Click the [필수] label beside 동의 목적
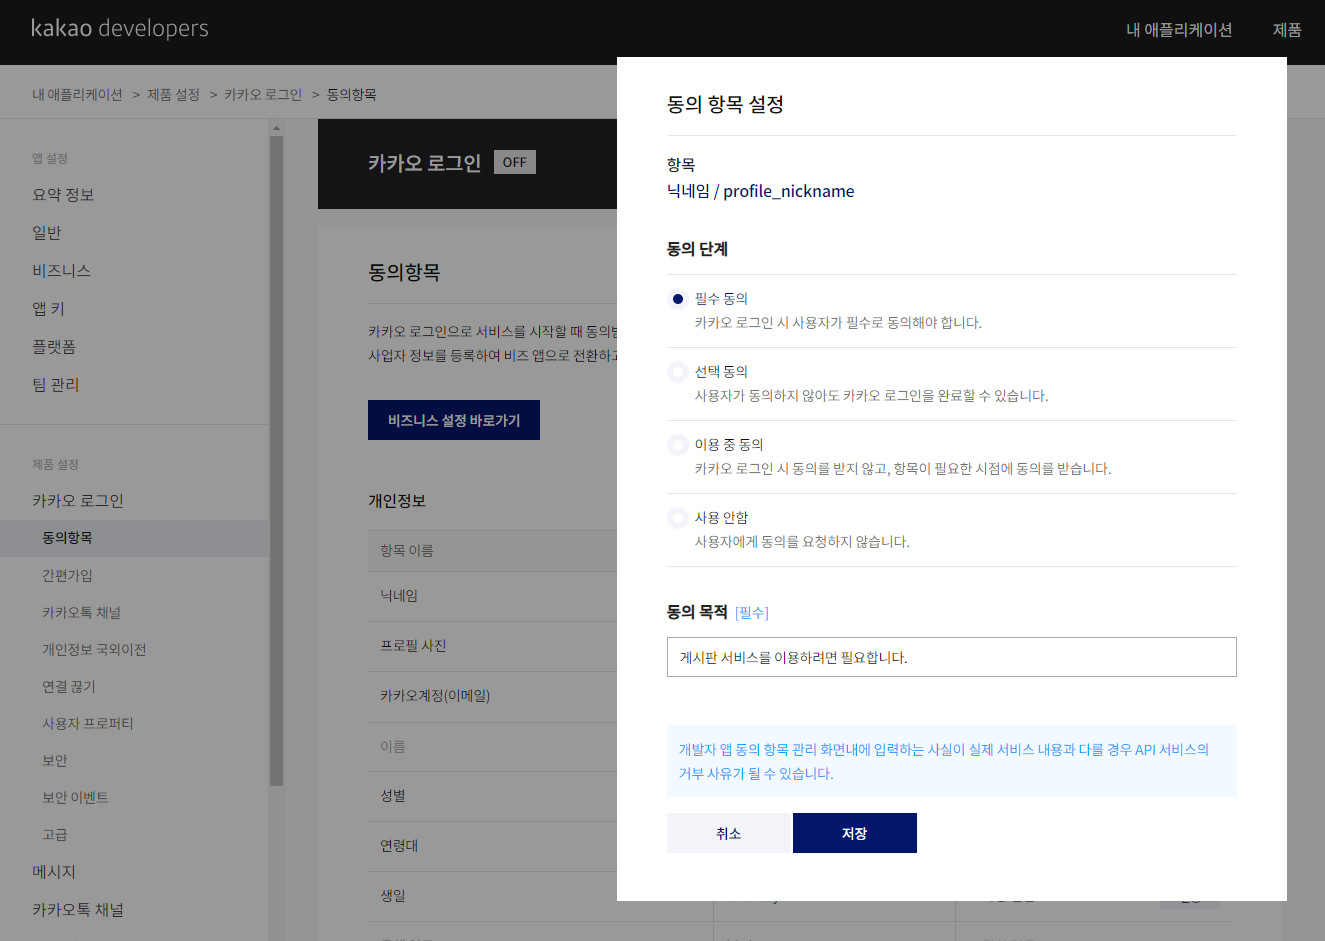The image size is (1325, 941). 752,613
